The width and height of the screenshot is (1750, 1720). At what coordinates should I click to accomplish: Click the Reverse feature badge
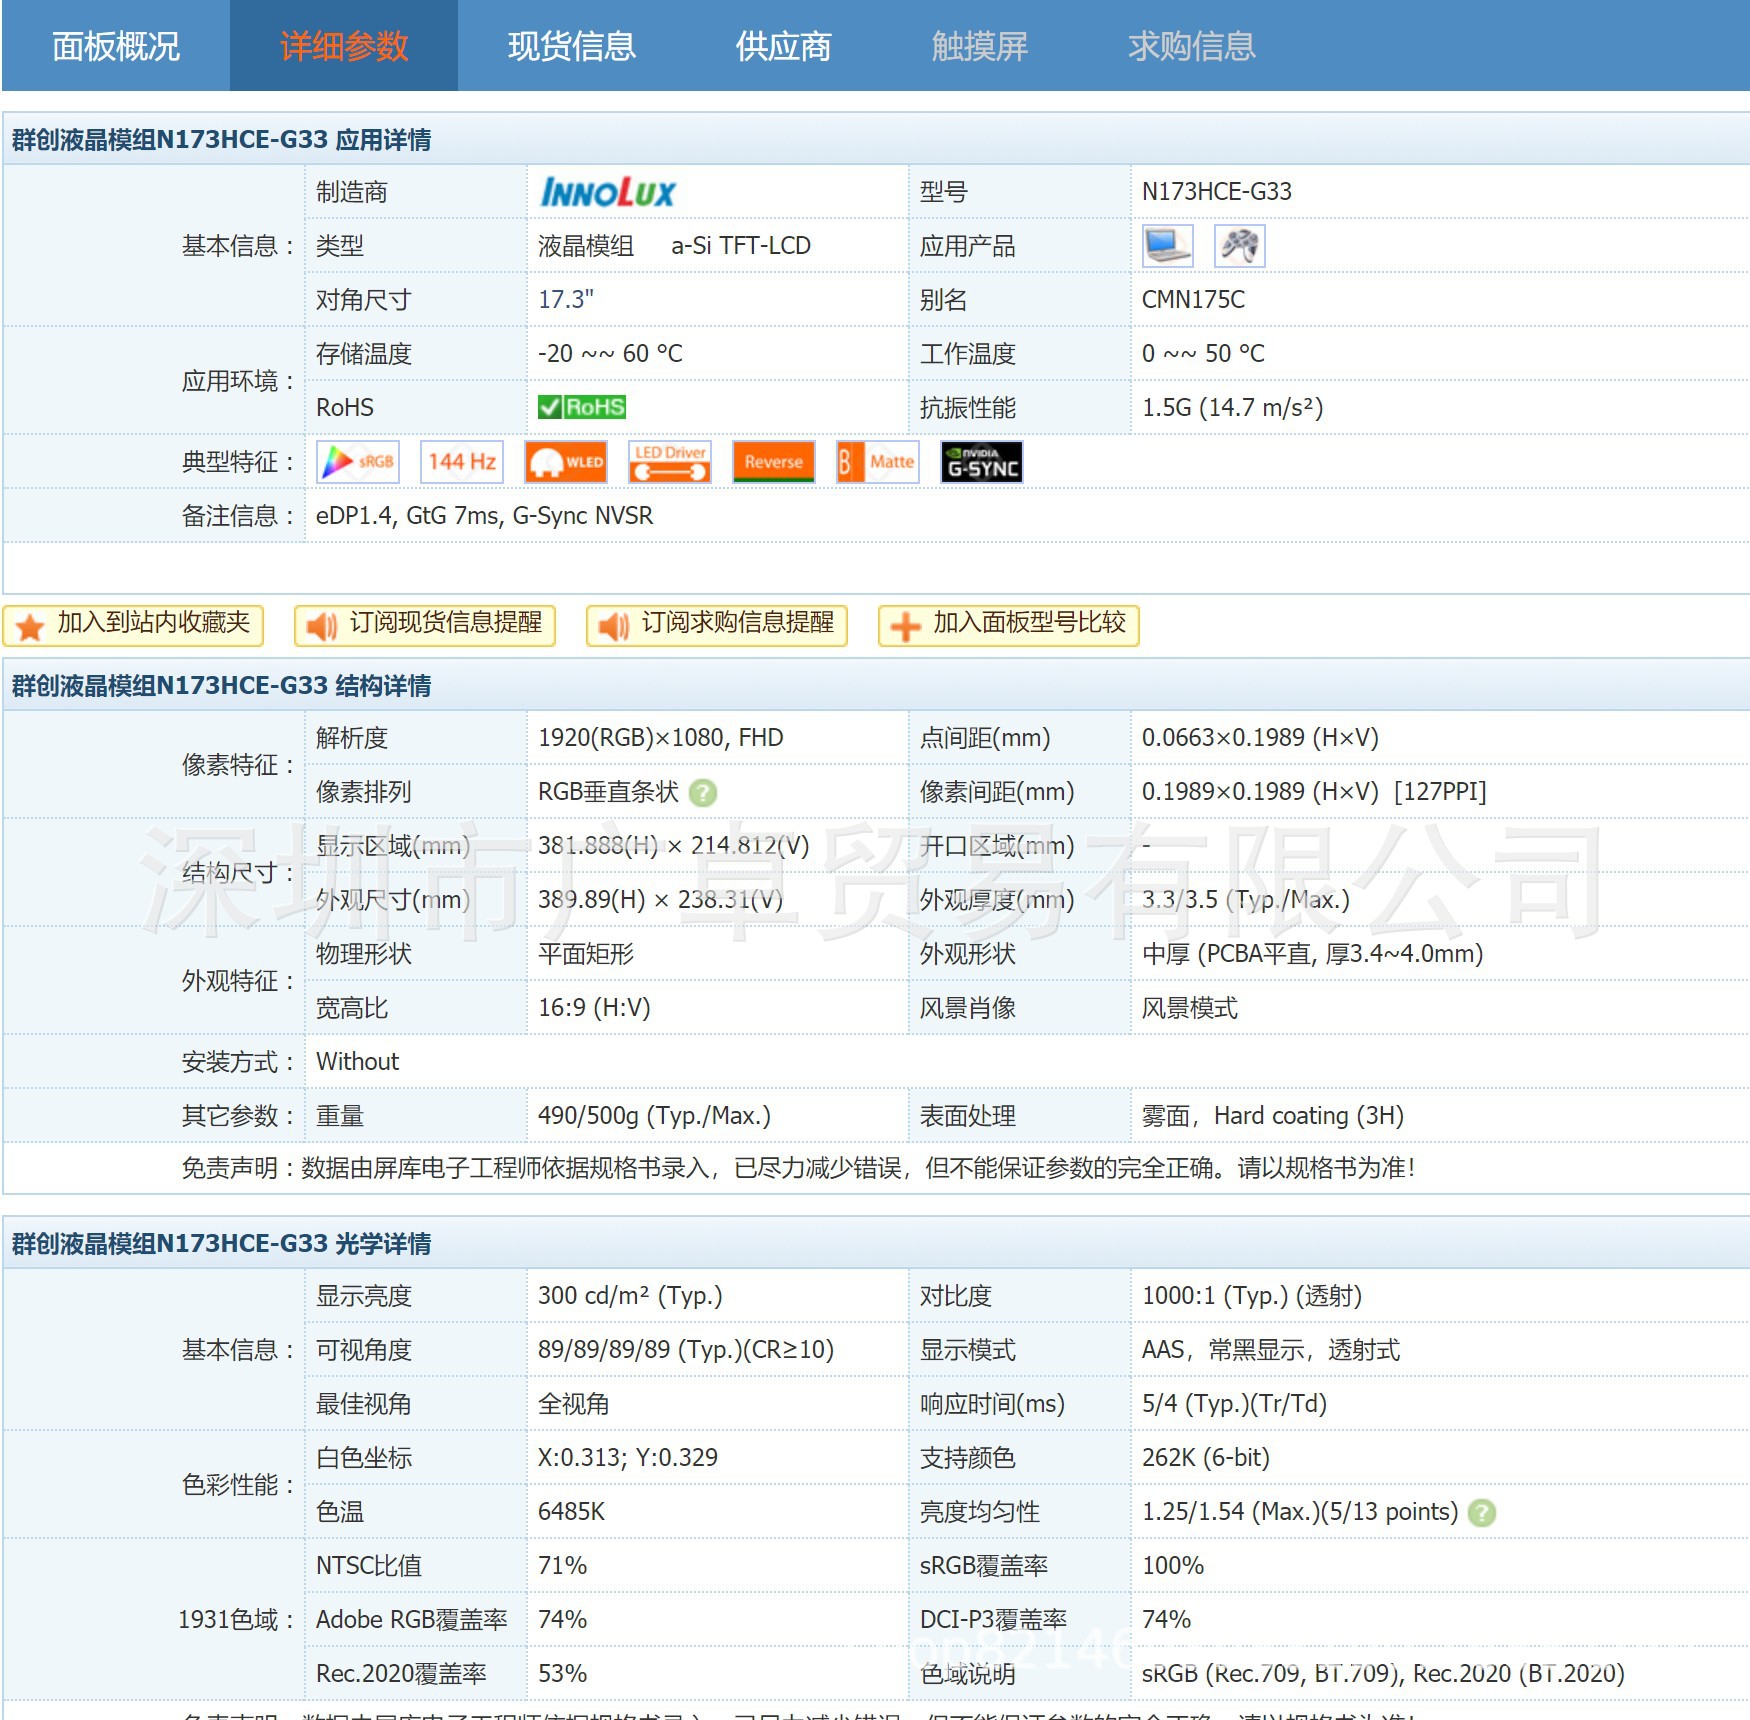point(774,462)
